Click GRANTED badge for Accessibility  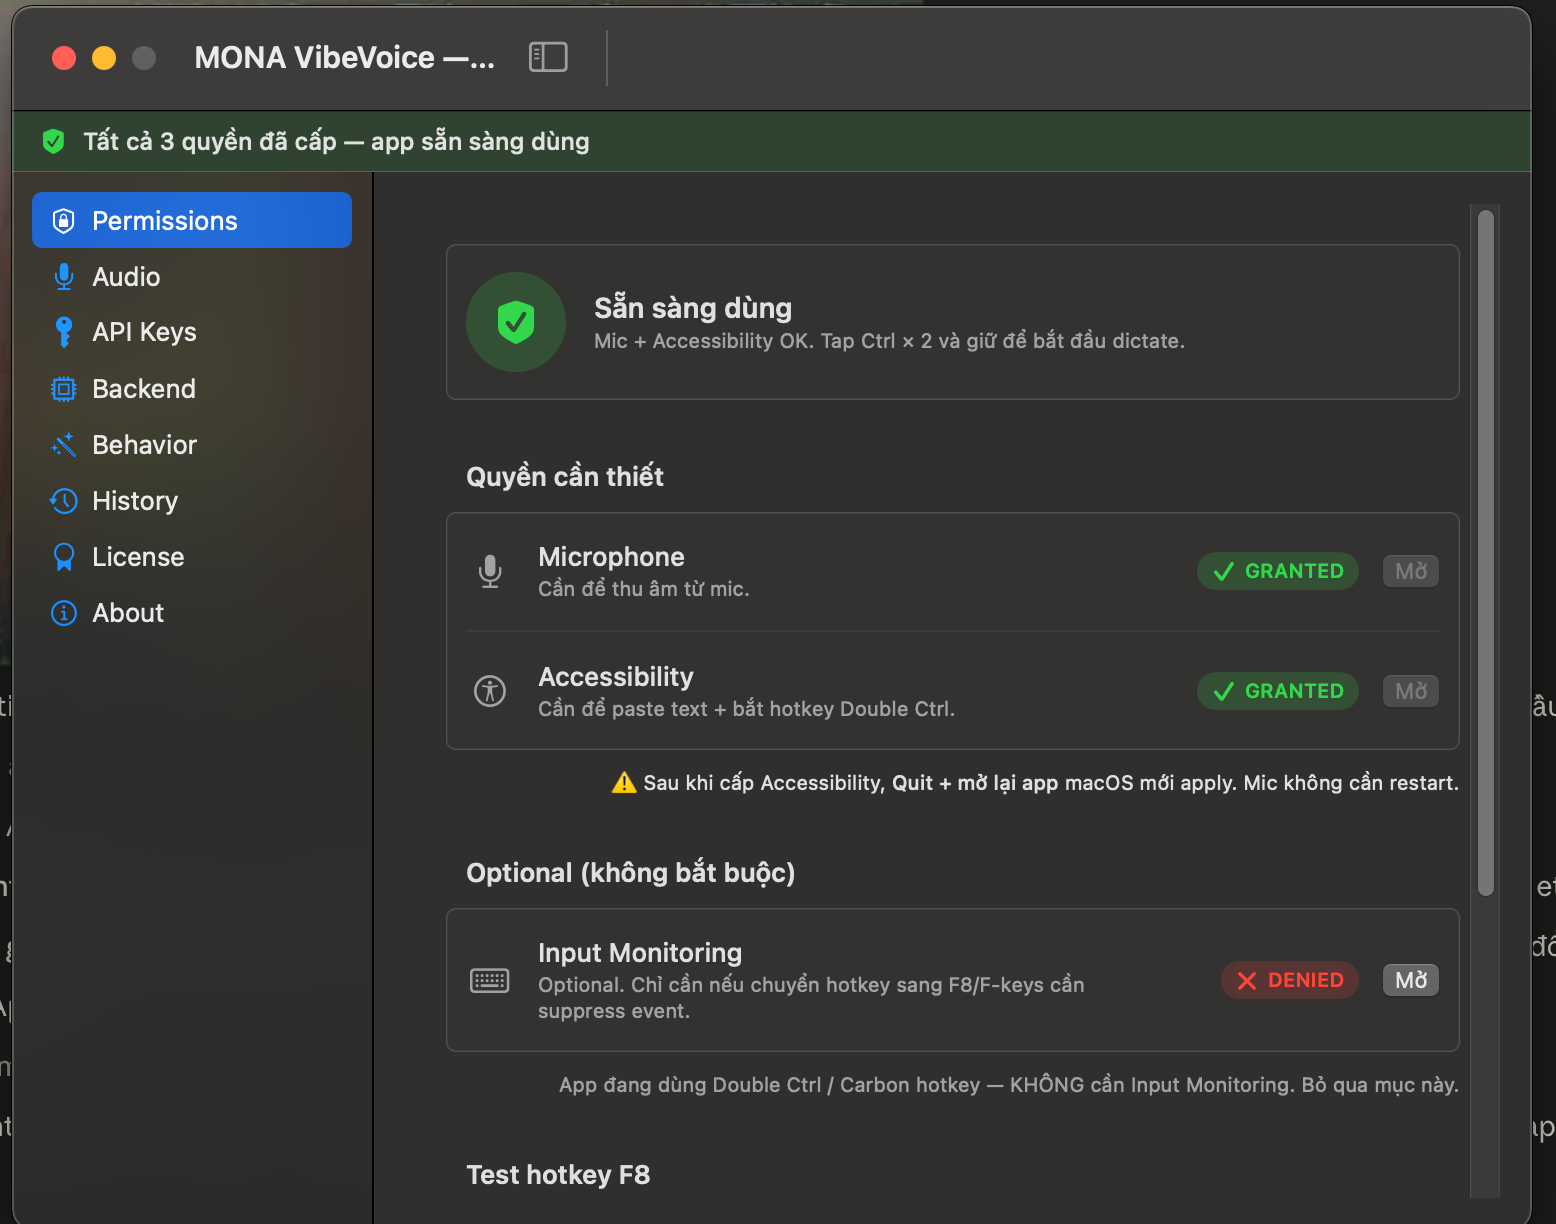pos(1278,691)
